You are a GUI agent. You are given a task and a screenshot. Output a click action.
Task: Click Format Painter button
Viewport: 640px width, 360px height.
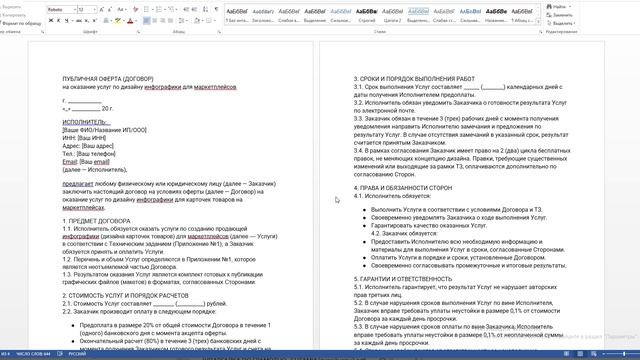(20, 23)
